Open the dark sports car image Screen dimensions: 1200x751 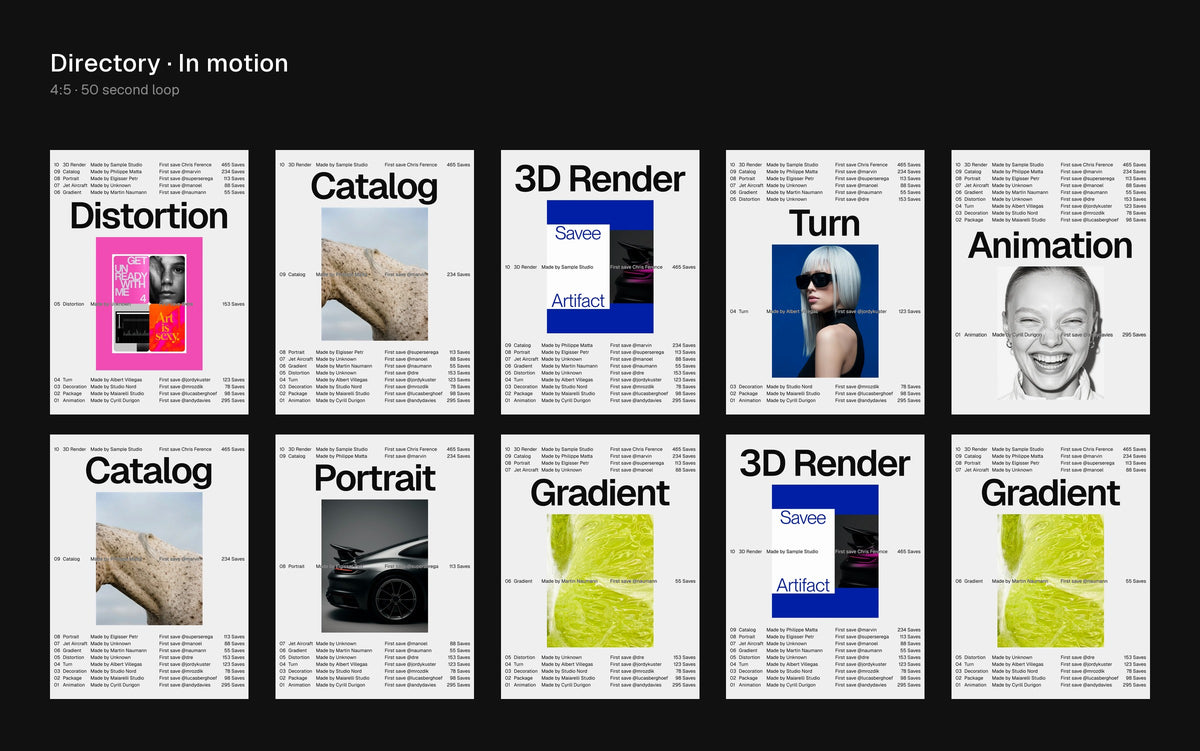click(x=375, y=566)
